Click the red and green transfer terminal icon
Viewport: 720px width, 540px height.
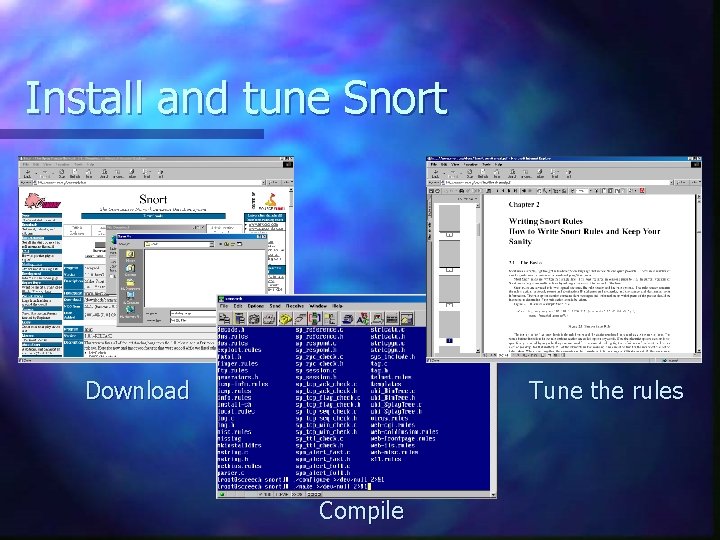pyautogui.click(x=315, y=318)
